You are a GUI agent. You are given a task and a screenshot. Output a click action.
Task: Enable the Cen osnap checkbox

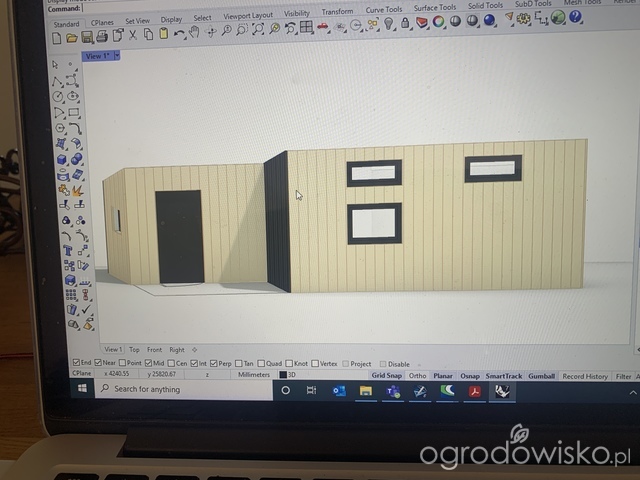click(x=171, y=363)
